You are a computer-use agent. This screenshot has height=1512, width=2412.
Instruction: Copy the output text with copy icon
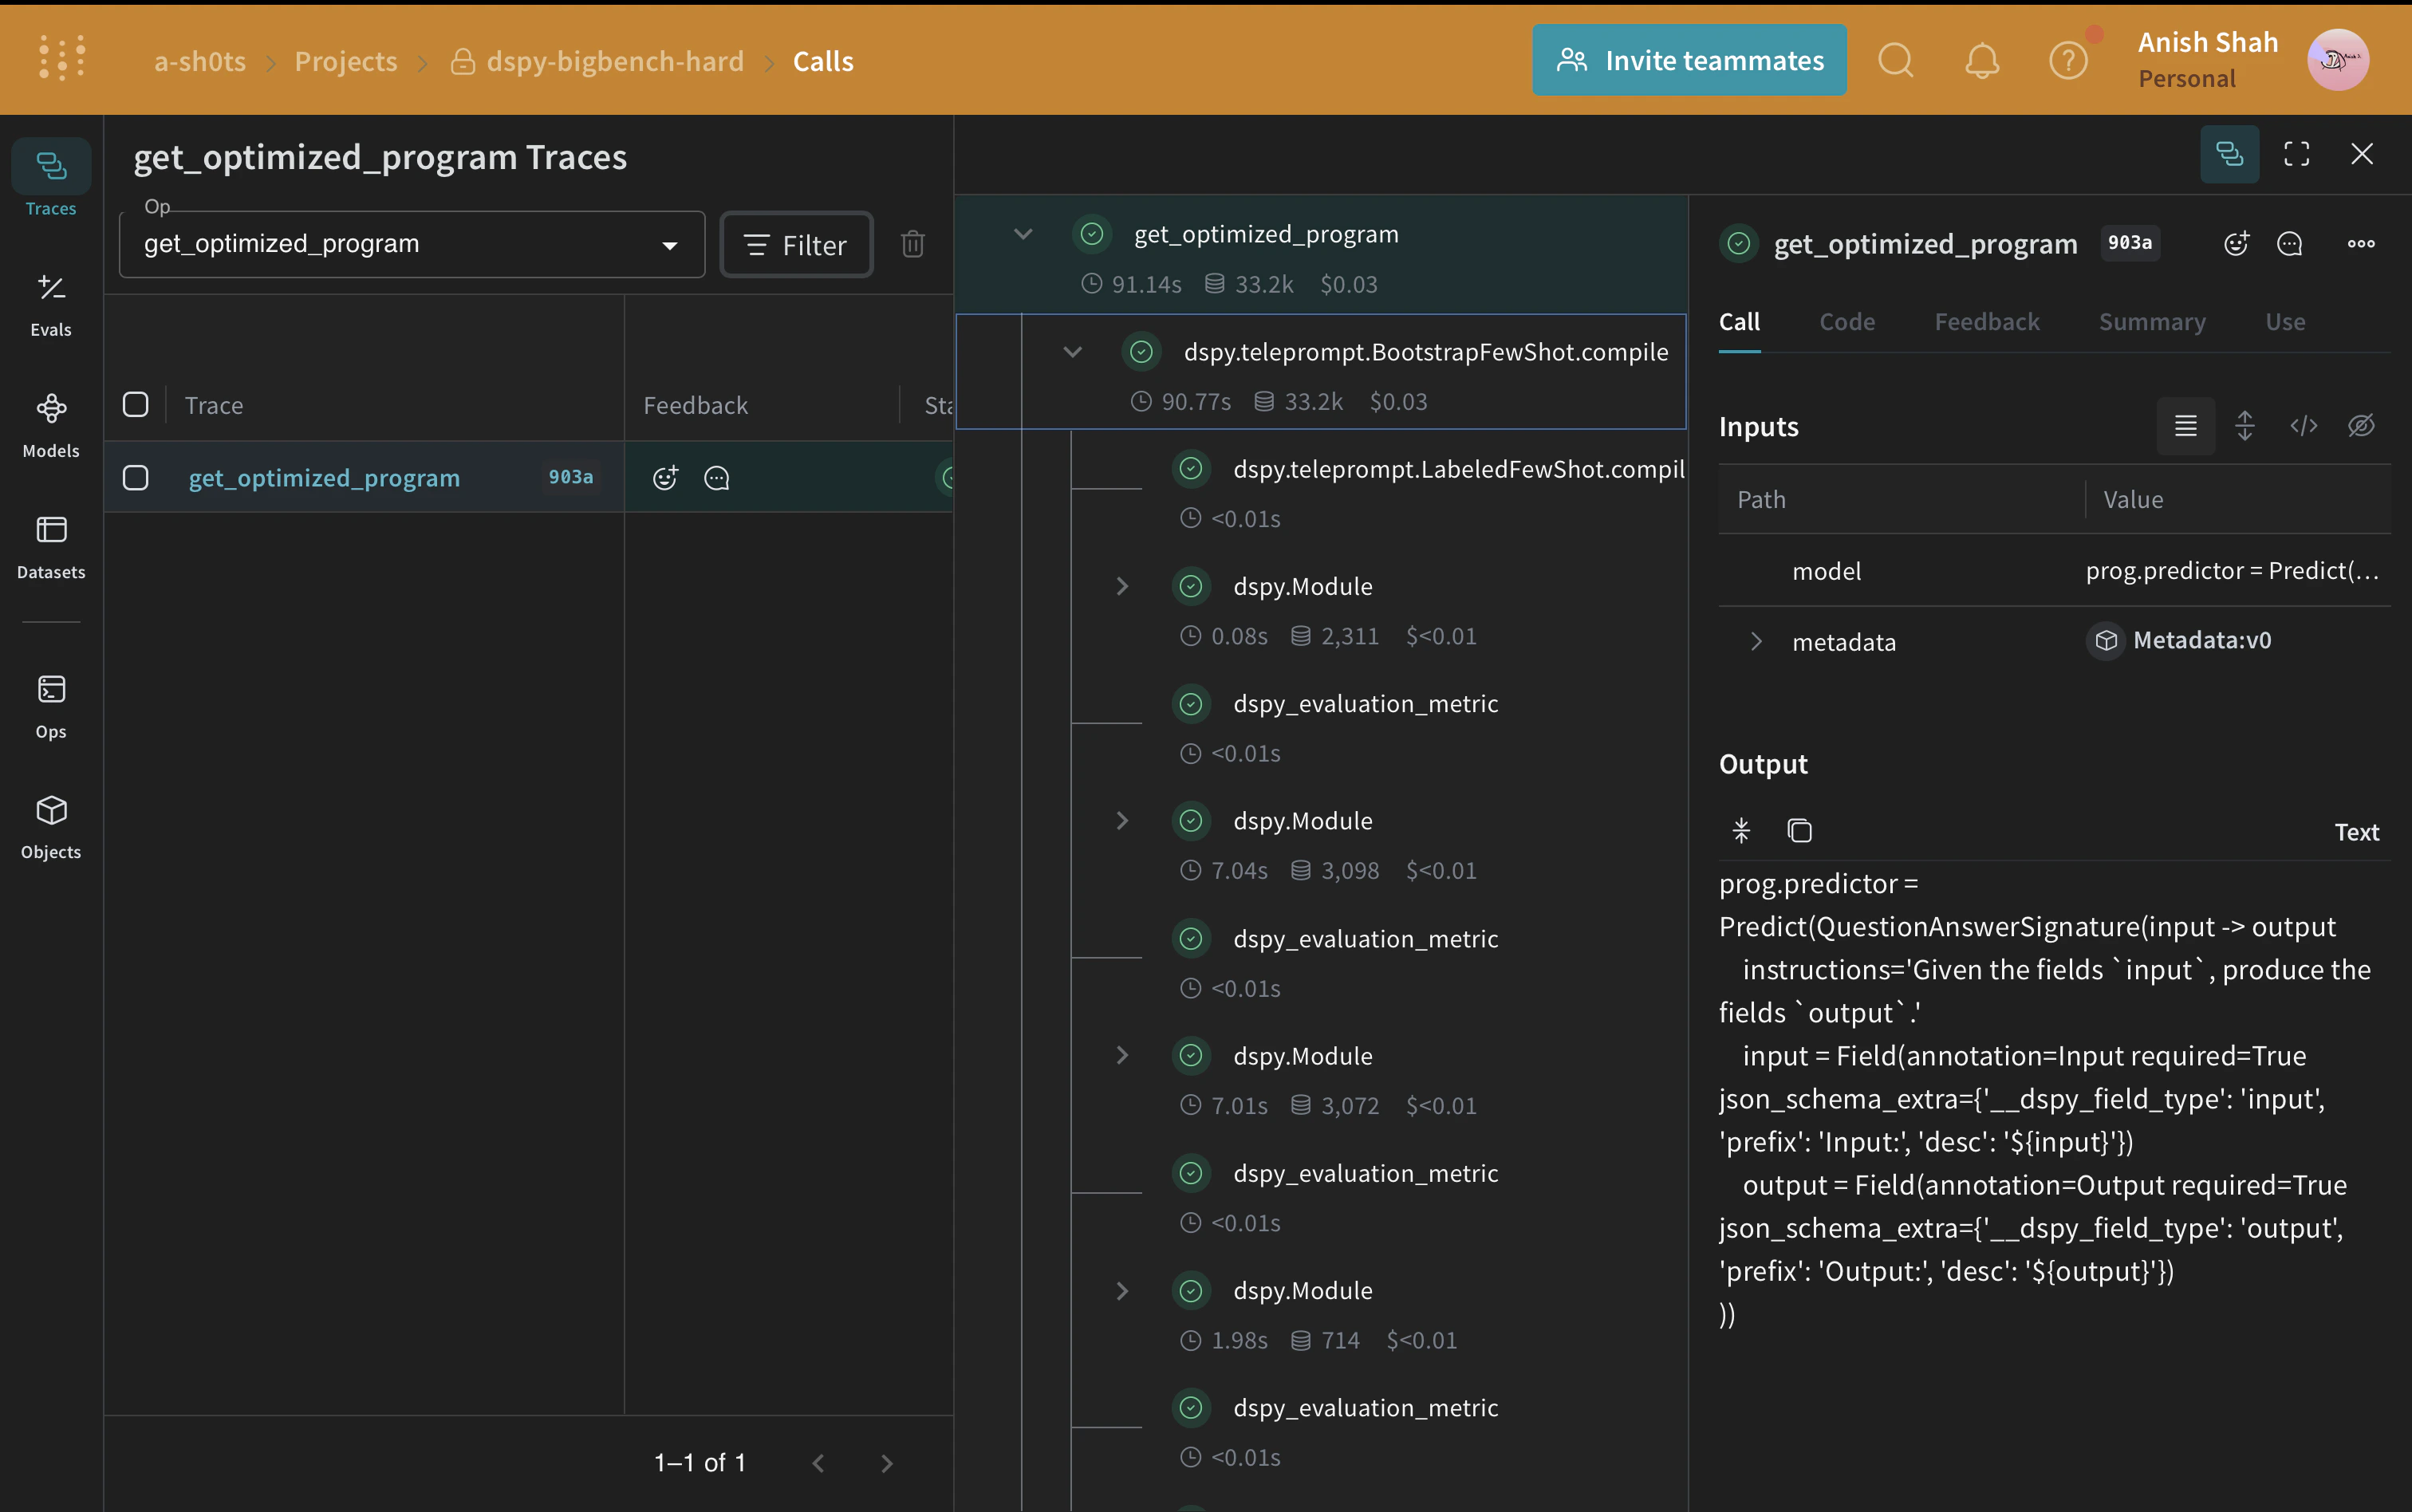pyautogui.click(x=1799, y=830)
